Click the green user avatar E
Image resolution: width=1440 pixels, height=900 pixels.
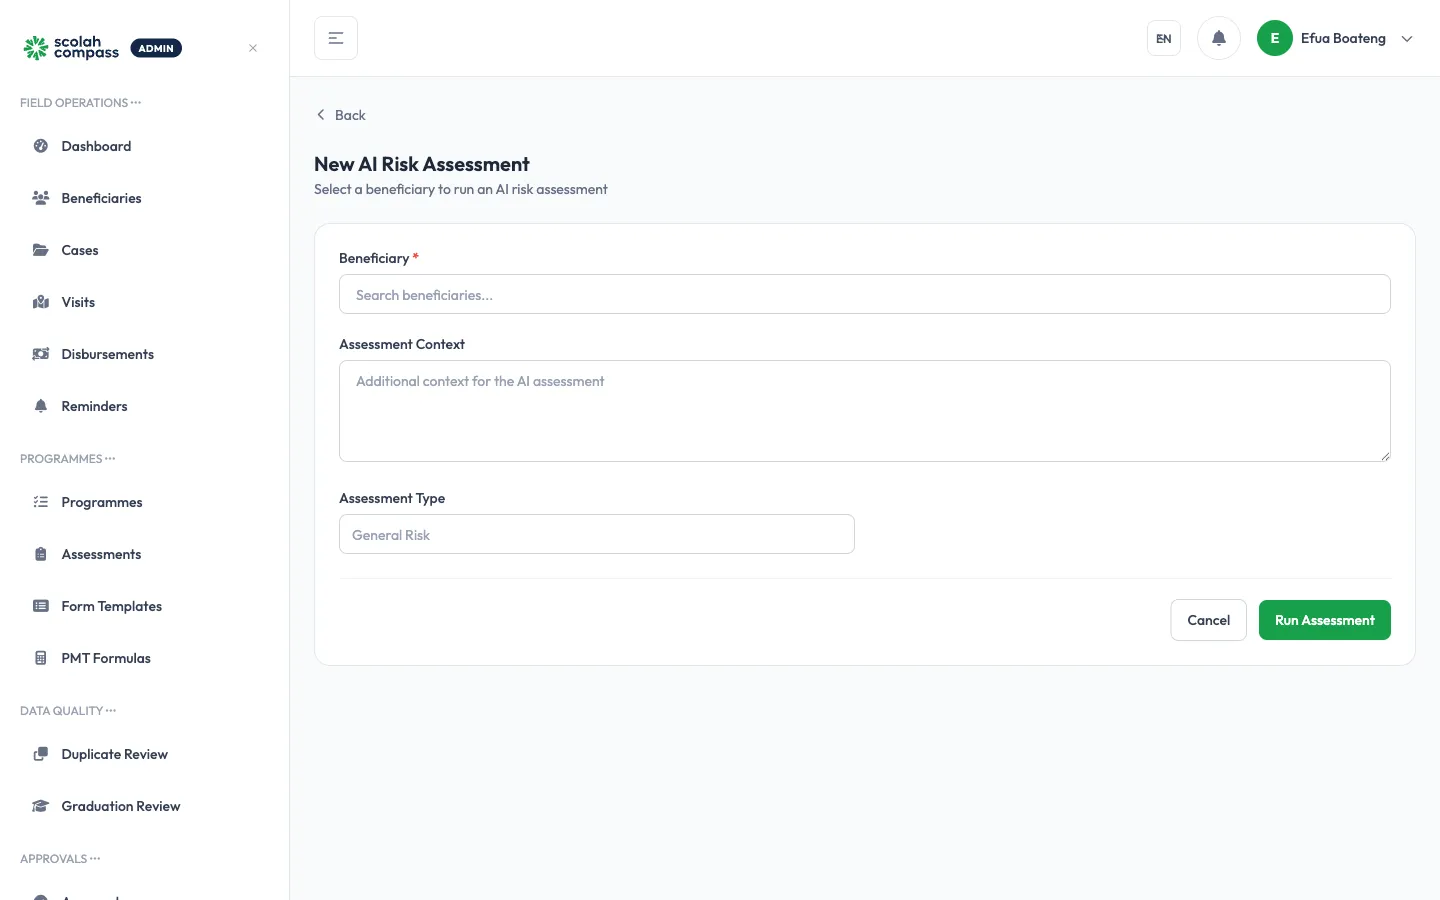[x=1275, y=38]
